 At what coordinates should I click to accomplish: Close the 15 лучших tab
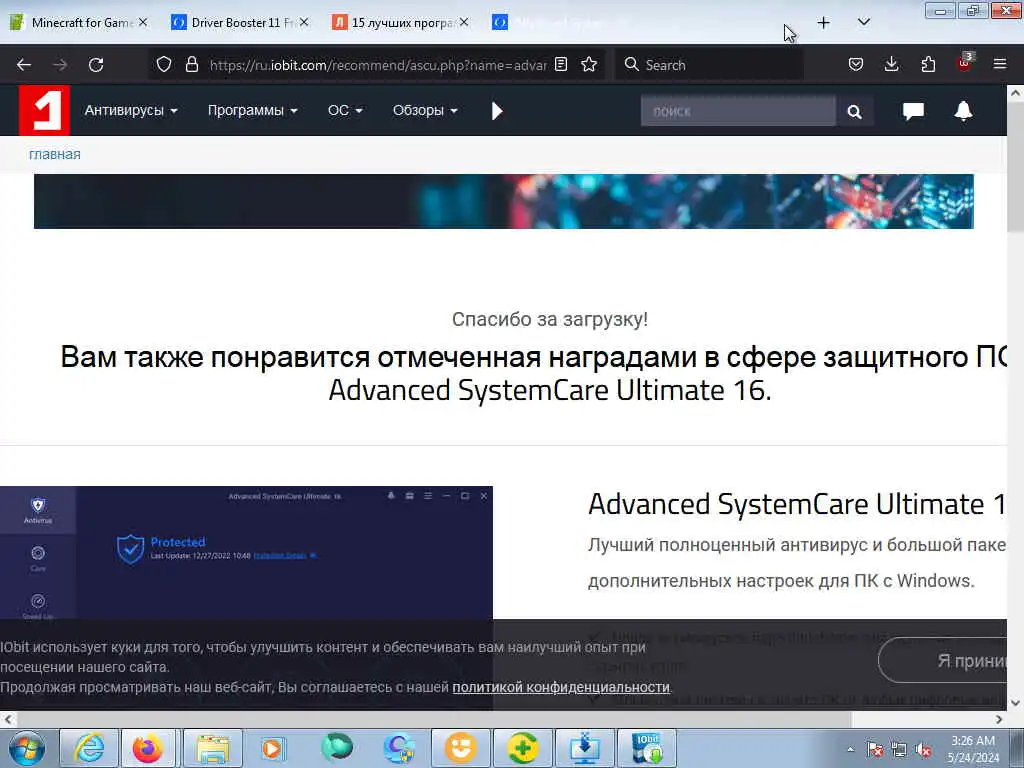point(464,22)
